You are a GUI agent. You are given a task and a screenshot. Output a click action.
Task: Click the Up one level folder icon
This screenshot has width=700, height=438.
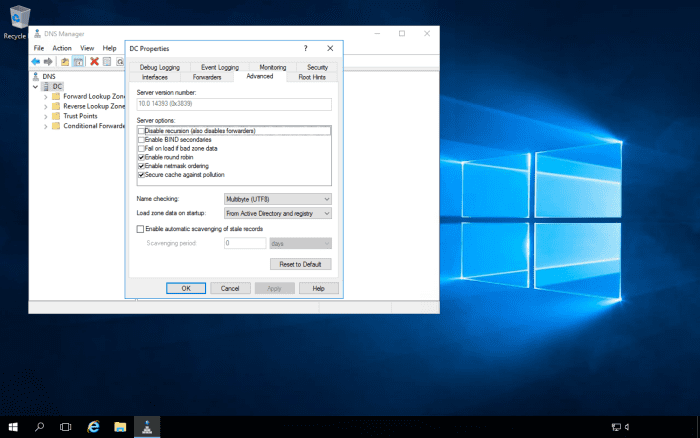(64, 61)
